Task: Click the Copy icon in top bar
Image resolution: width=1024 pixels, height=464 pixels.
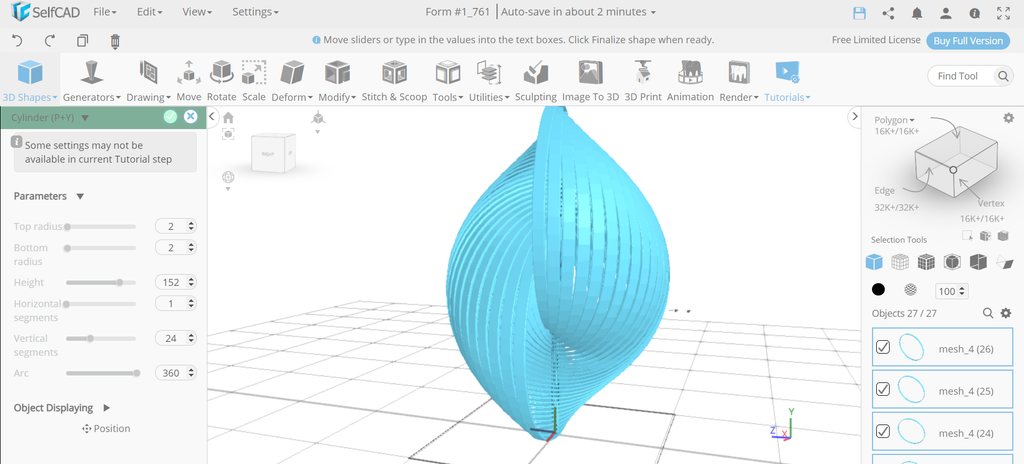Action: (x=82, y=41)
